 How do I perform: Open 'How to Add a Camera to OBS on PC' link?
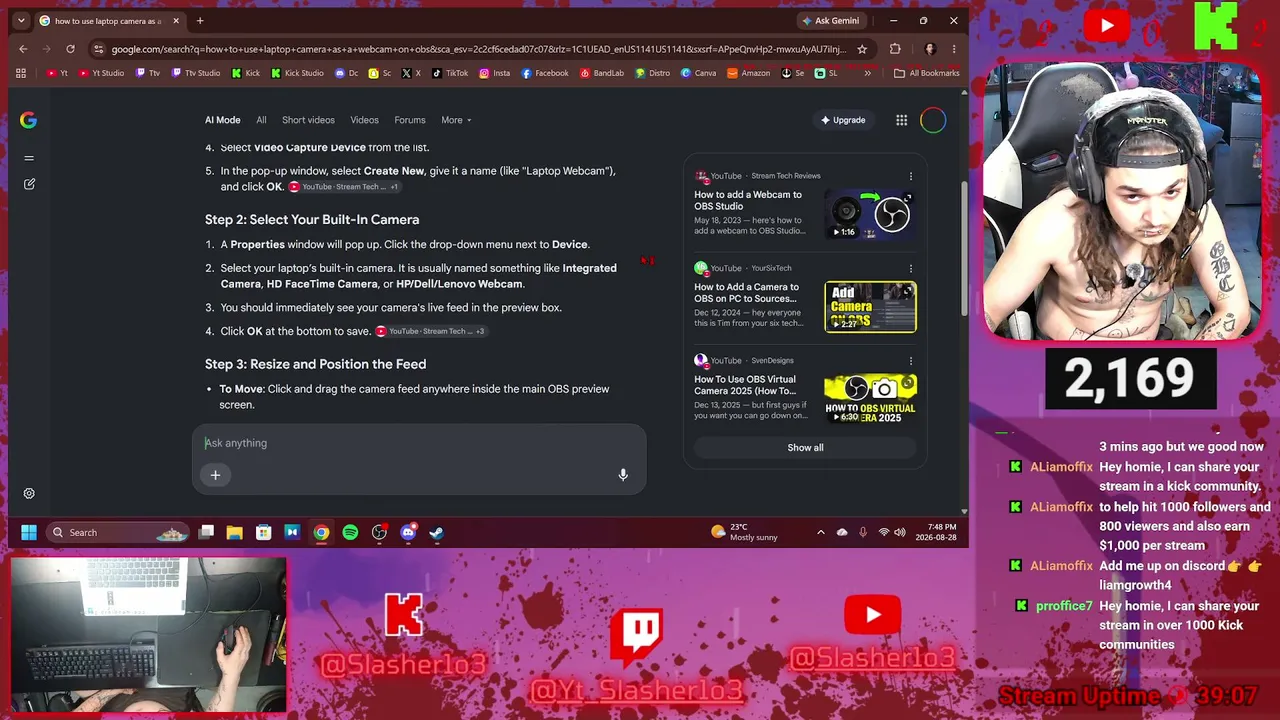[747, 292]
